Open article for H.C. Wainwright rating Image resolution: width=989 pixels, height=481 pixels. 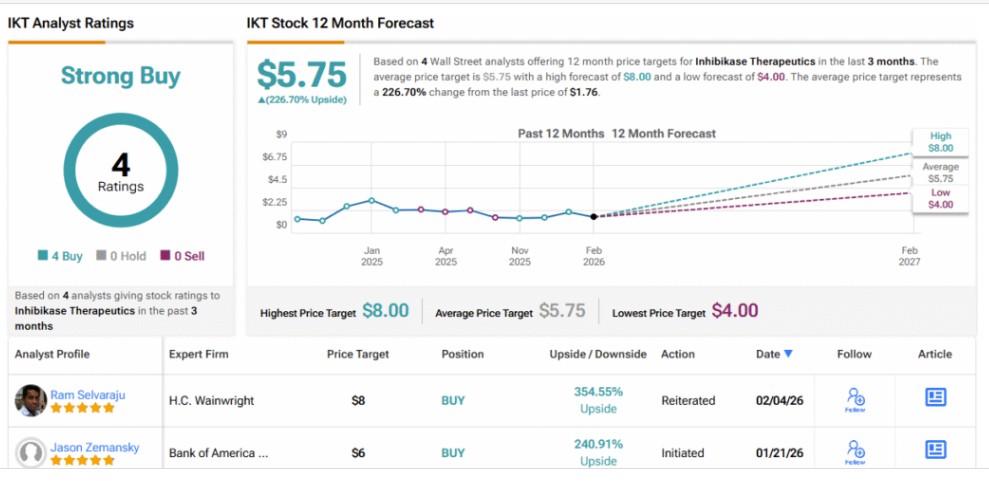935,397
